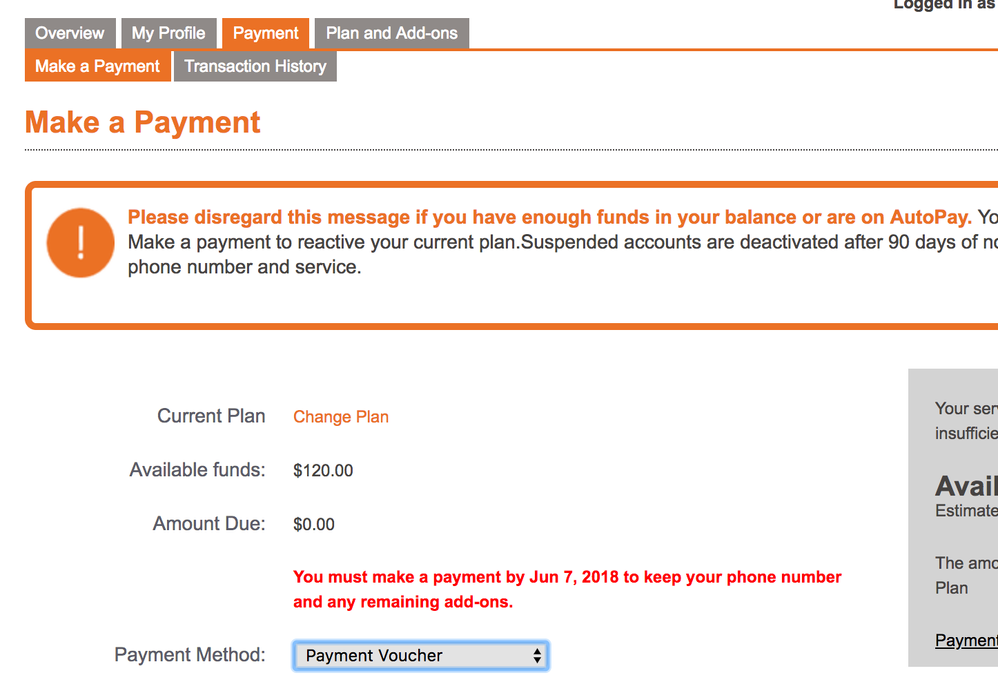Click the underlined Payment link in gray sidebar
Screen dimensions: 998x689
[x=966, y=640]
